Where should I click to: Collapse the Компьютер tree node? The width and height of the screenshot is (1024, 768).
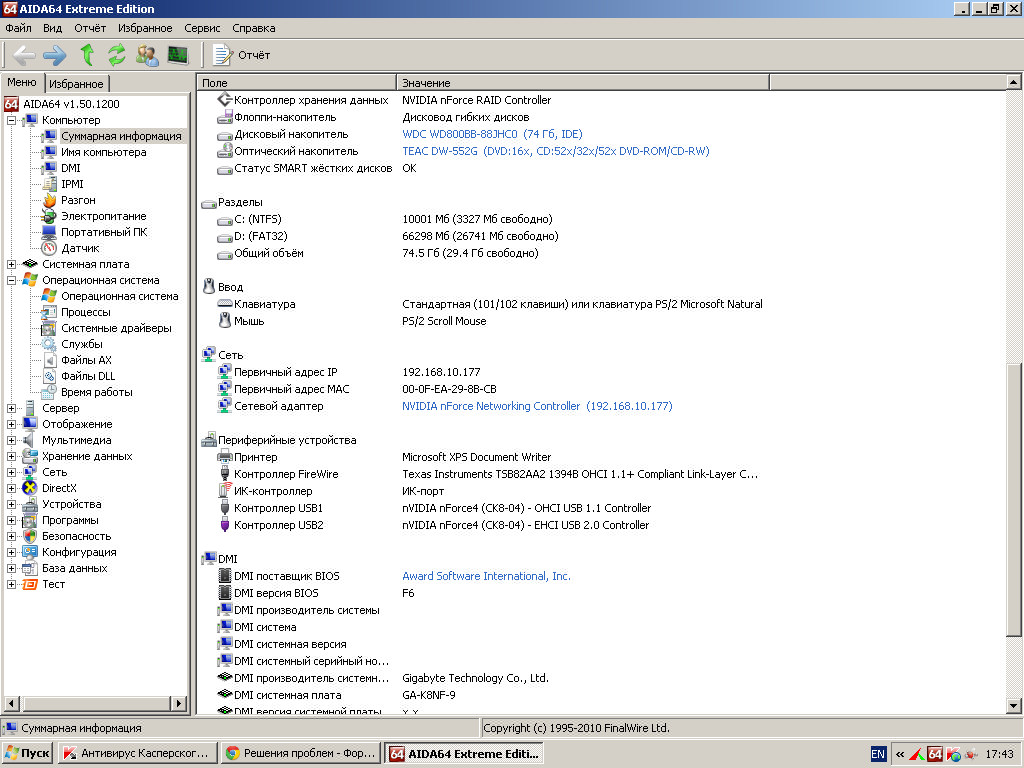[x=12, y=120]
